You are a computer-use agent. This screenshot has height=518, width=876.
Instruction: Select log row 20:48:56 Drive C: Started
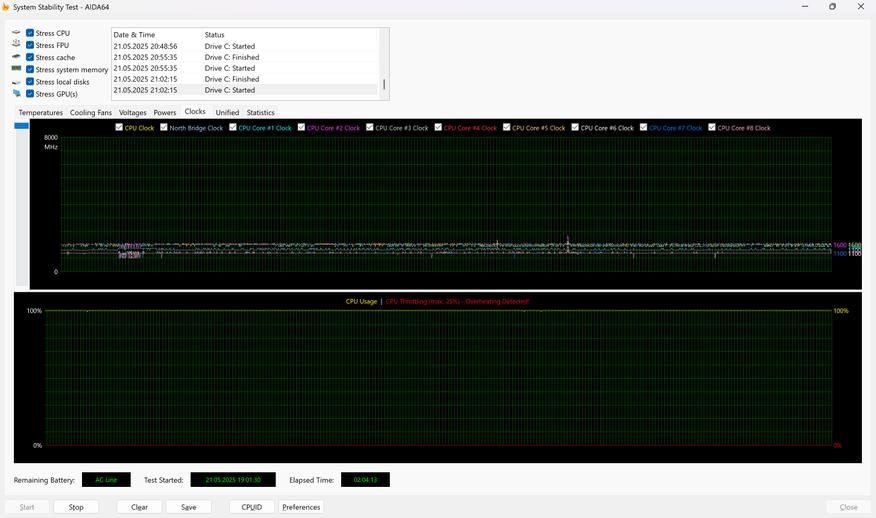click(x=245, y=46)
